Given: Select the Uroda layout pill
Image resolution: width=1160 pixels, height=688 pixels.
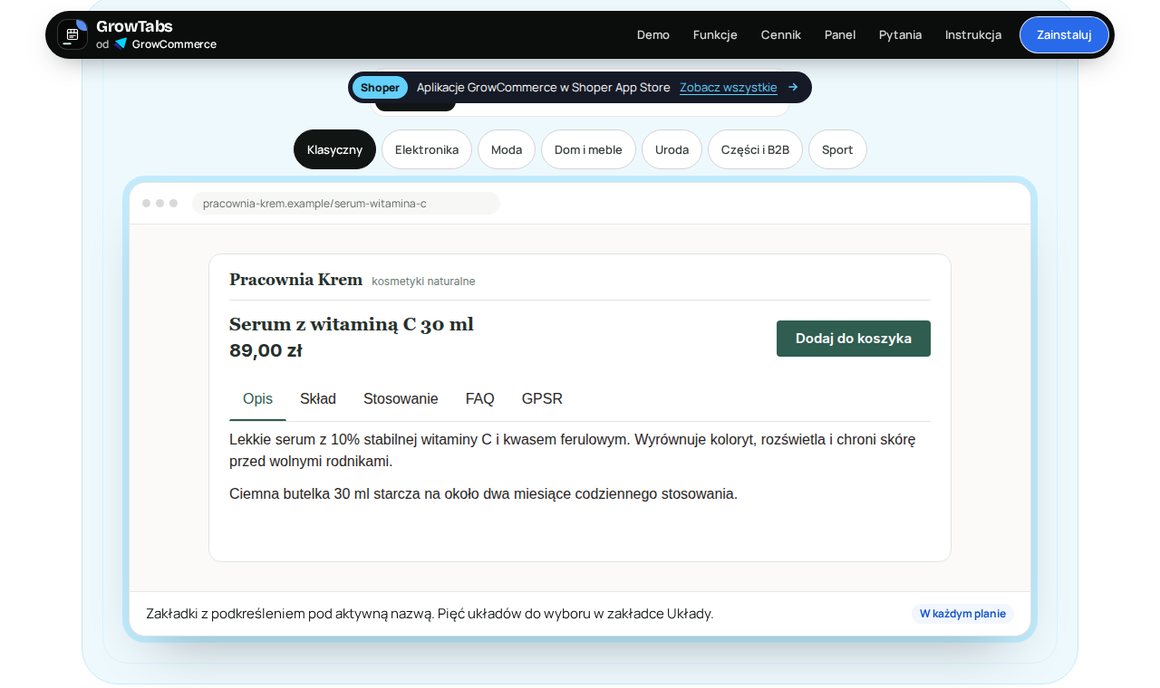Looking at the screenshot, I should (x=672, y=149).
